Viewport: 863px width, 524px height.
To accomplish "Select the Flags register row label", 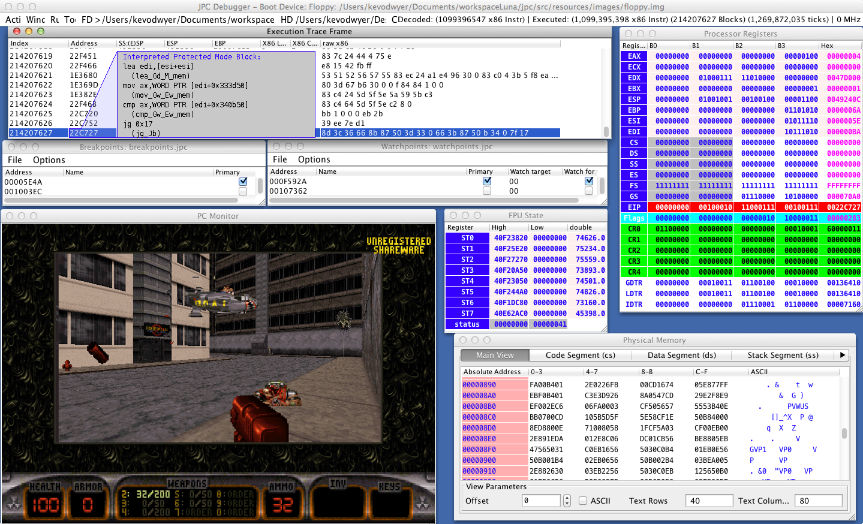I will pos(633,218).
